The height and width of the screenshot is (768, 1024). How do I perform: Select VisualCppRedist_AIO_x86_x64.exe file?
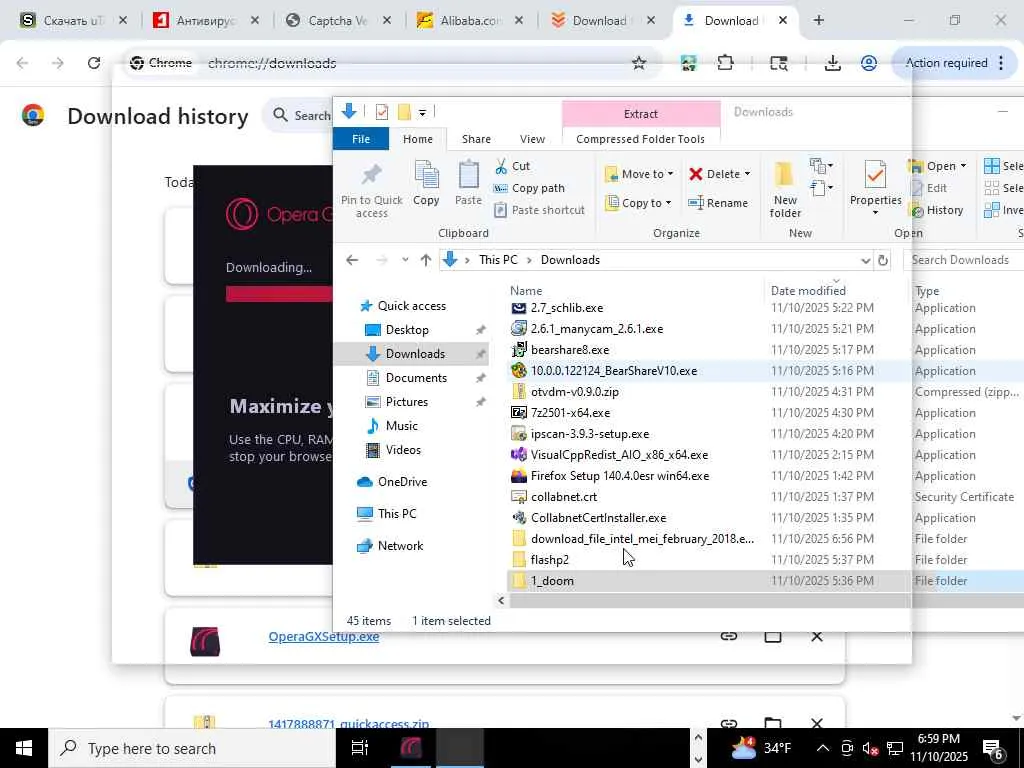click(x=619, y=455)
